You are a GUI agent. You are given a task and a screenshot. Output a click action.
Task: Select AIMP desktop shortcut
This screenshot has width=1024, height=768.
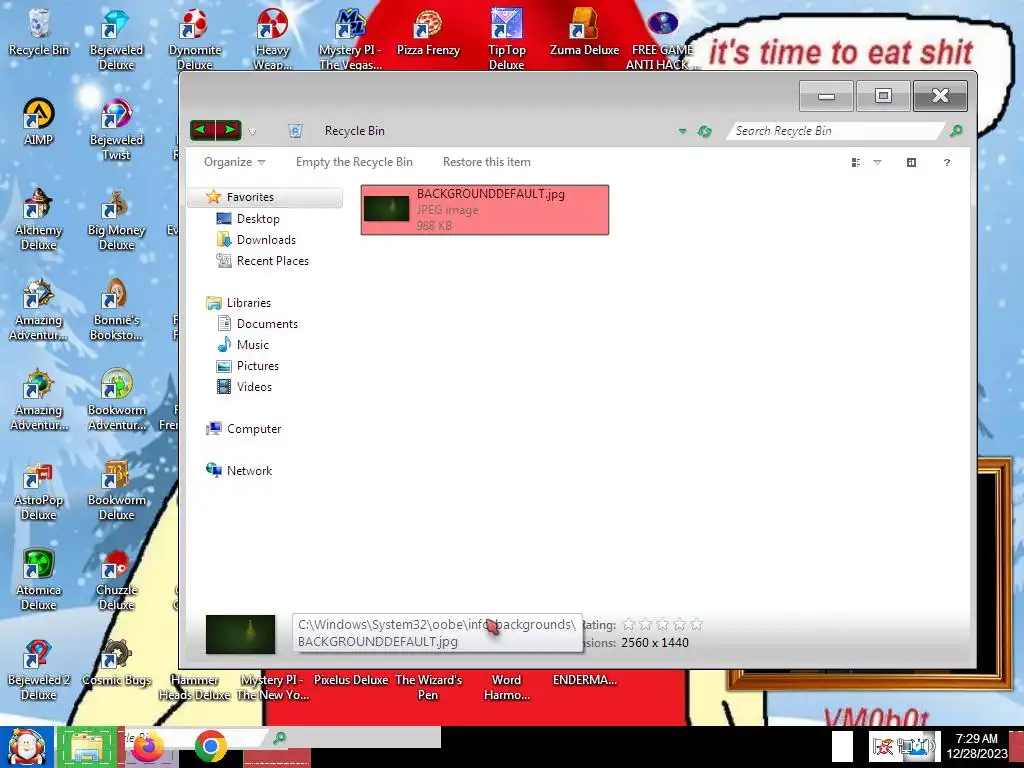(x=39, y=123)
